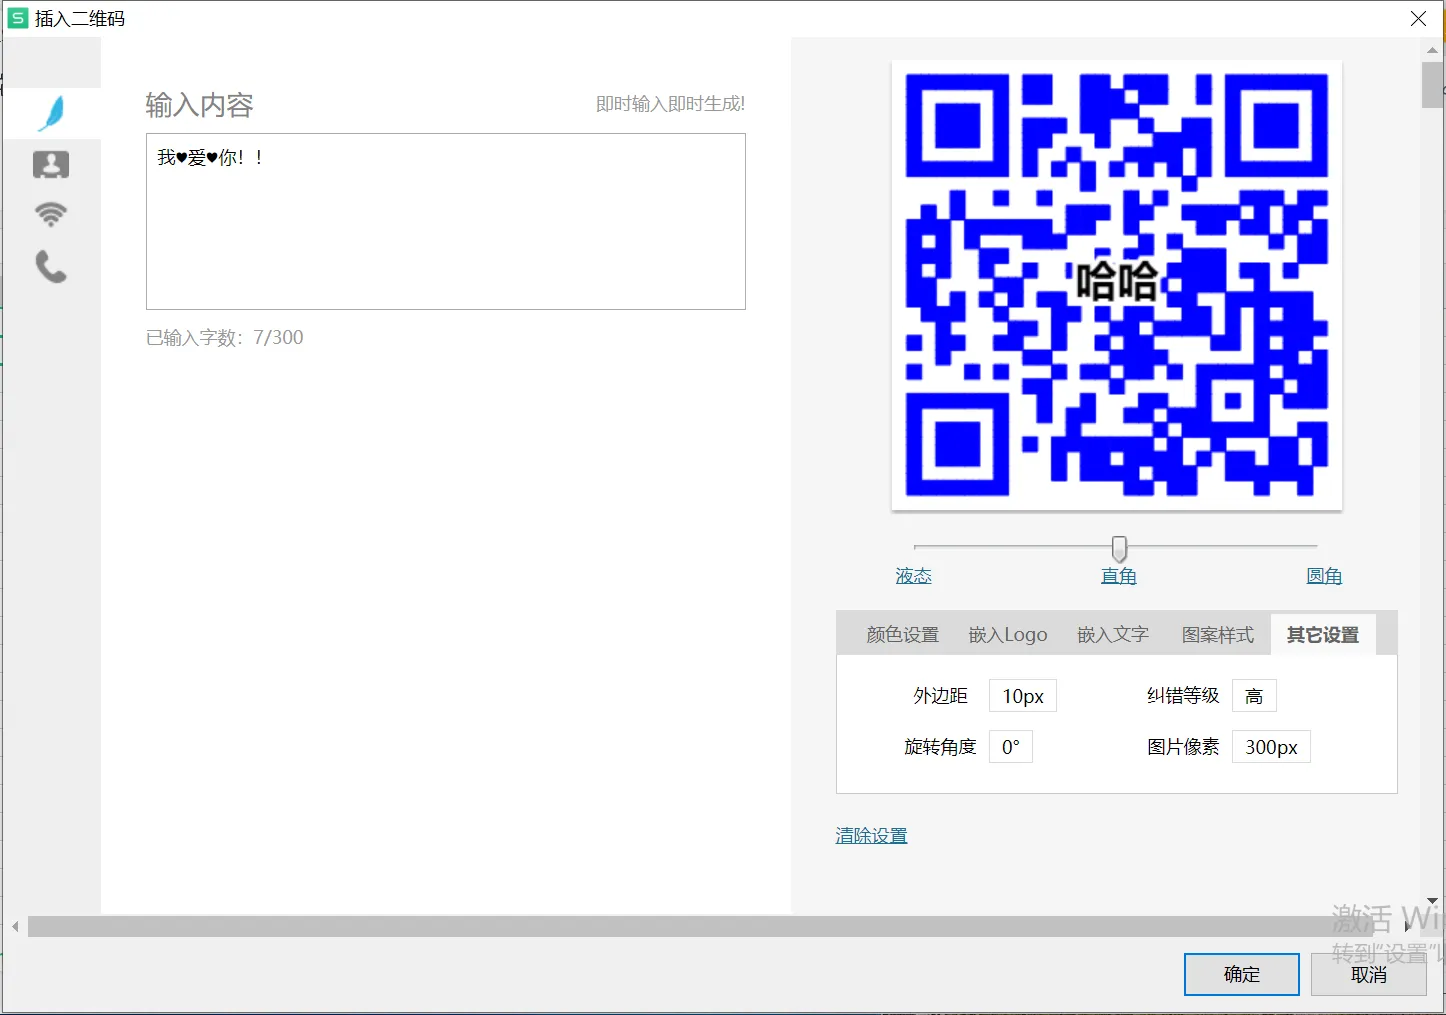
Task: Click the 已输入字数 counter text
Action: (225, 338)
